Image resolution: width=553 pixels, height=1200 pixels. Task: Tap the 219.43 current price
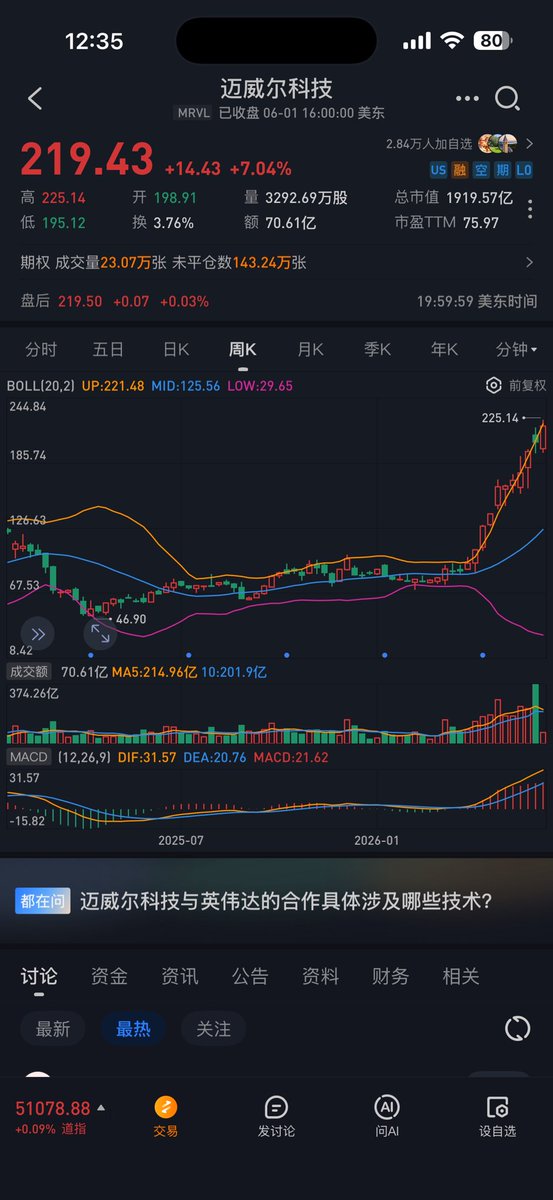click(87, 160)
